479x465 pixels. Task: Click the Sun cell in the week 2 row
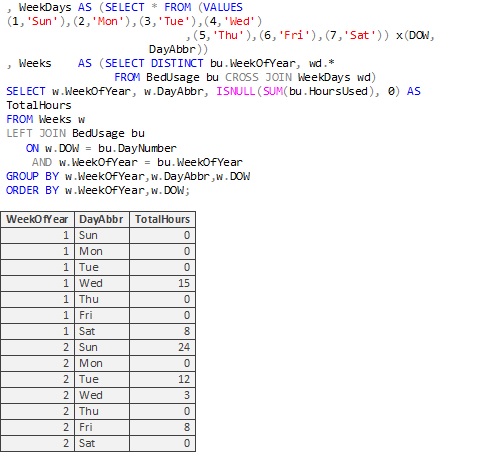[x=102, y=347]
